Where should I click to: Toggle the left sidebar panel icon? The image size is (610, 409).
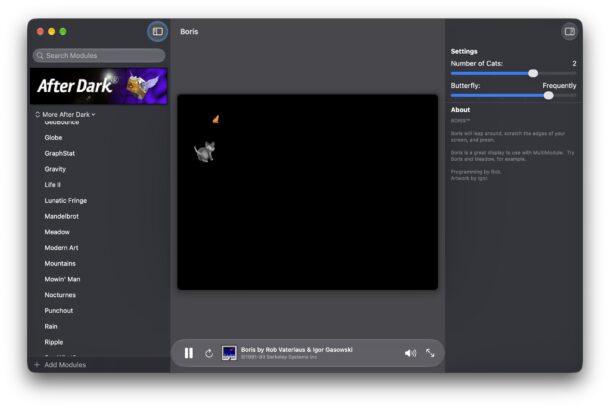coord(158,32)
